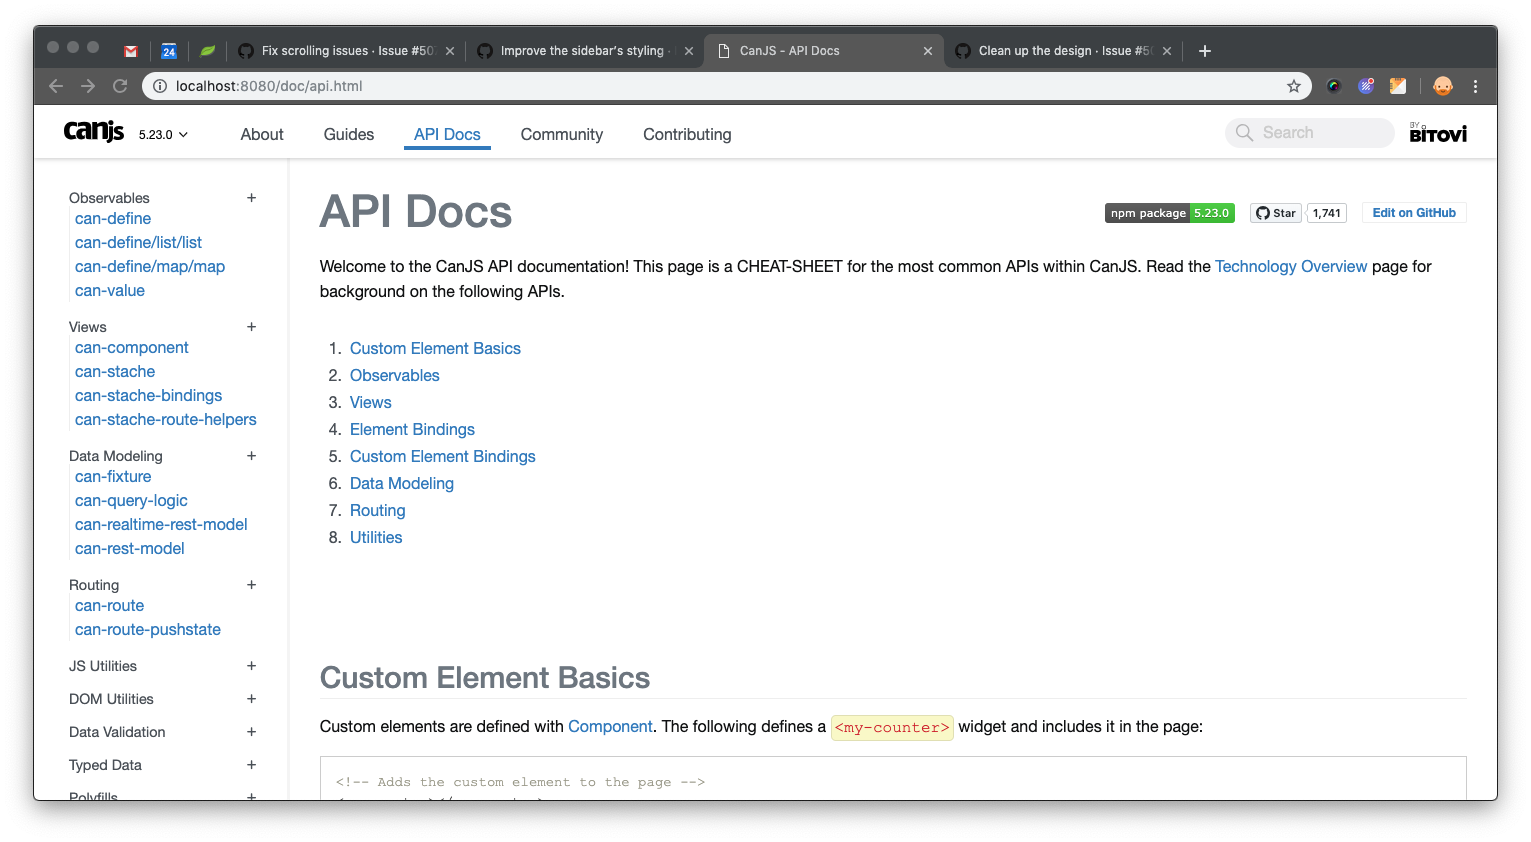1531x842 pixels.
Task: Go forward with browser forward arrow
Action: pos(88,86)
